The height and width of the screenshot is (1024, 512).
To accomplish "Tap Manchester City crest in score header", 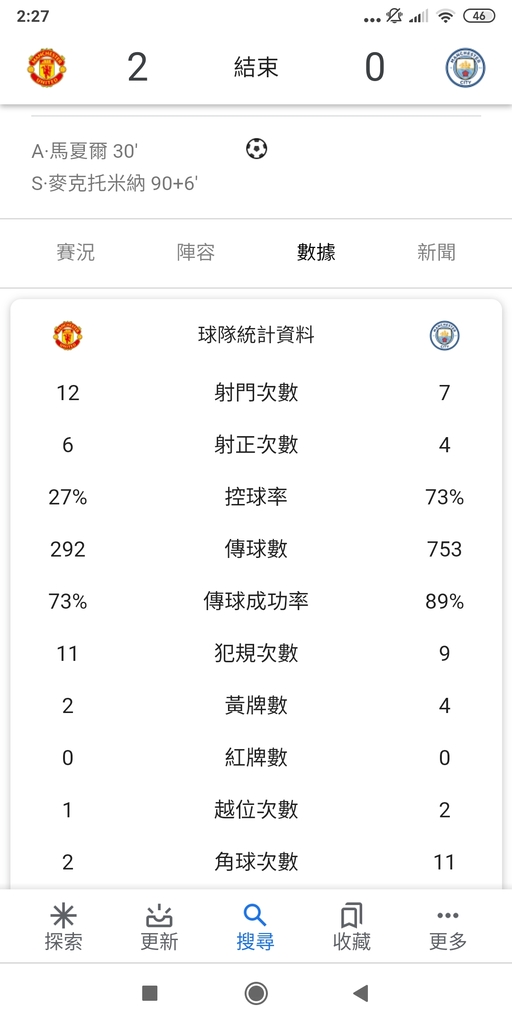I will pos(466,67).
